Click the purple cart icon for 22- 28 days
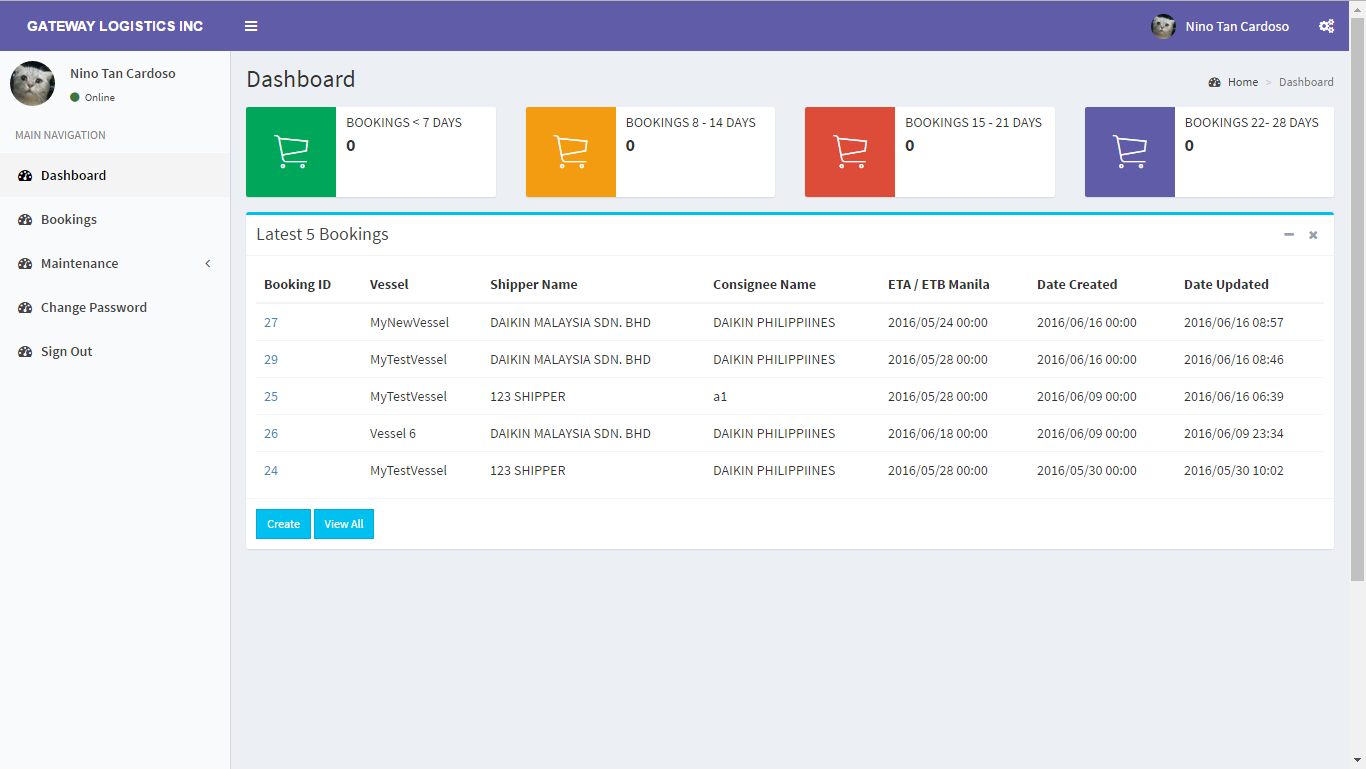 pyautogui.click(x=1130, y=152)
